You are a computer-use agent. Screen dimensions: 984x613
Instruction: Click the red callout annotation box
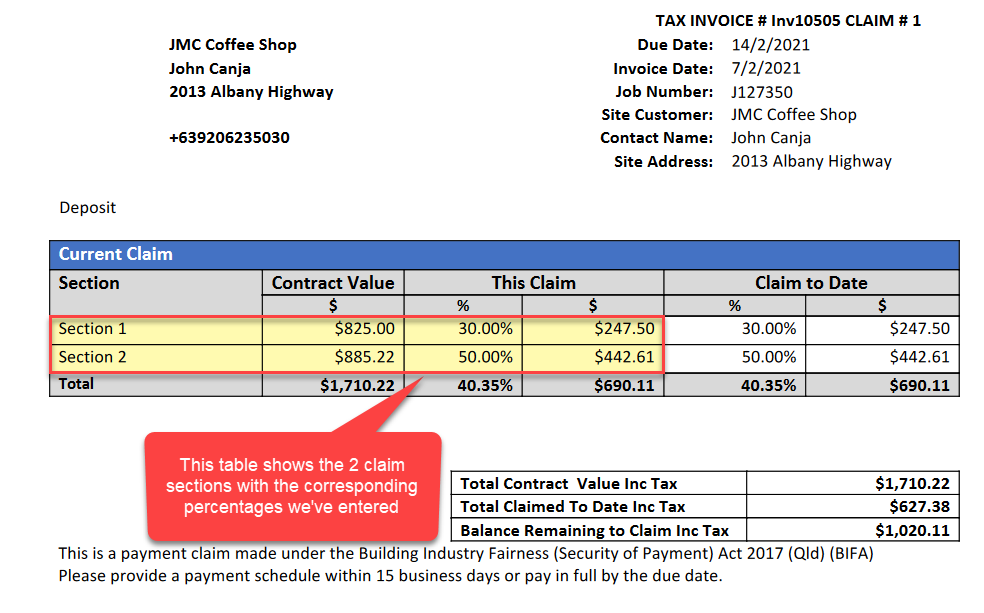coord(292,486)
